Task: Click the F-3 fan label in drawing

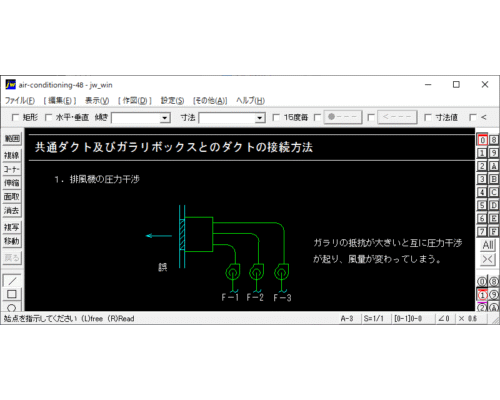Action: [x=282, y=297]
